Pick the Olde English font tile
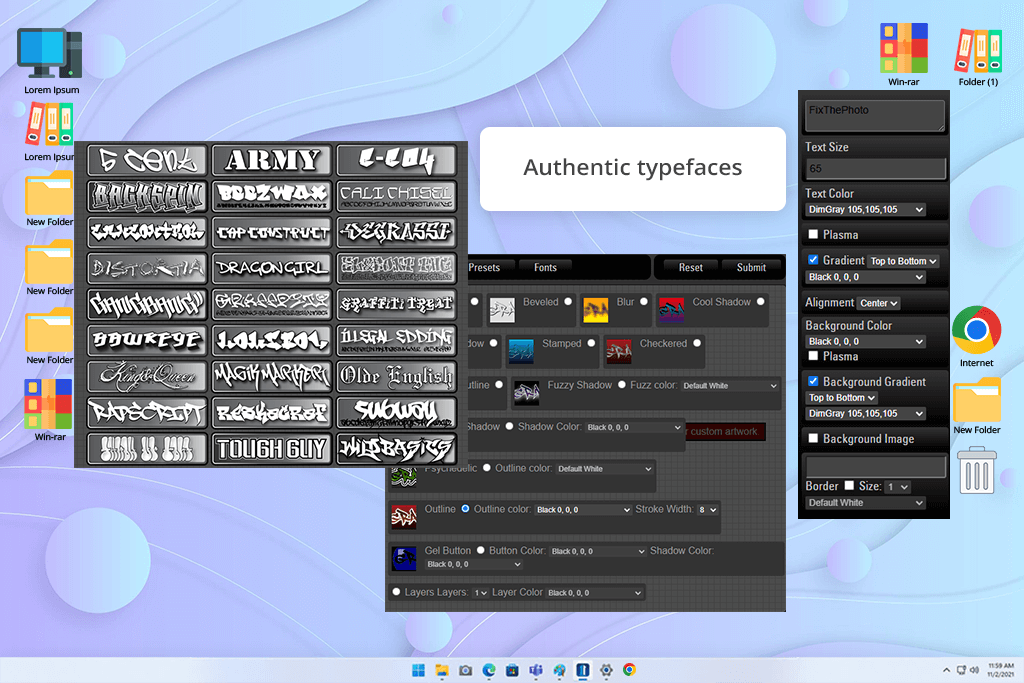This screenshot has width=1024, height=683. tap(396, 377)
